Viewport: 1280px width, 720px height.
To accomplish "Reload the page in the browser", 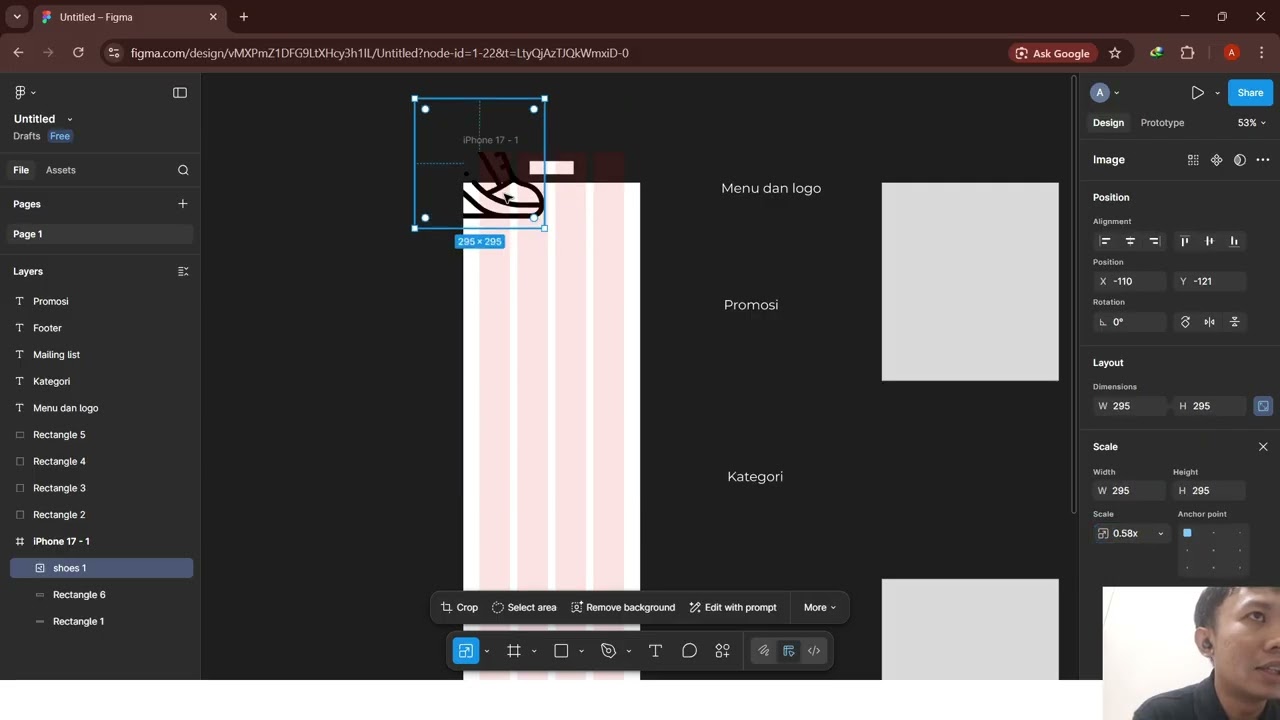I will pyautogui.click(x=78, y=53).
